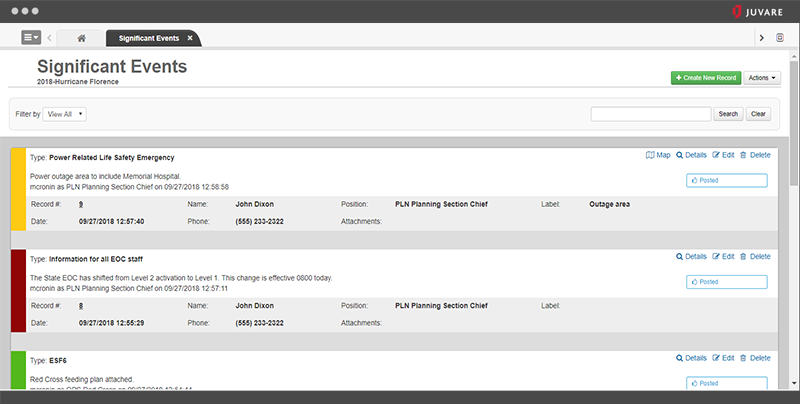View Details of Power Related Life Safety record
The width and height of the screenshot is (800, 404).
point(691,155)
